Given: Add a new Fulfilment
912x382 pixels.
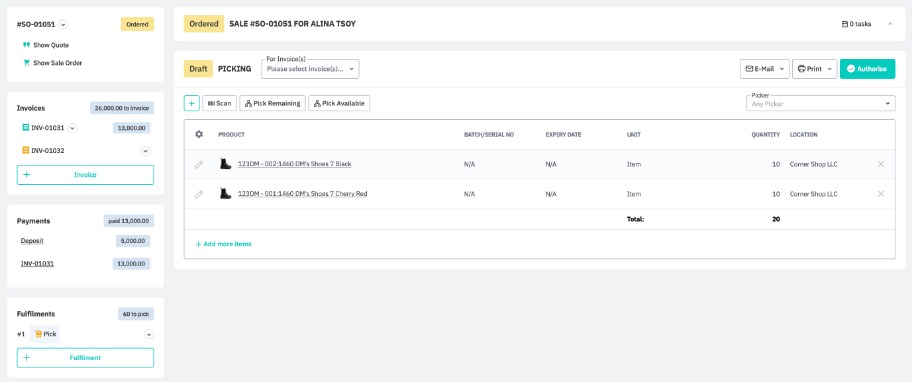Looking at the screenshot, I should [x=86, y=358].
